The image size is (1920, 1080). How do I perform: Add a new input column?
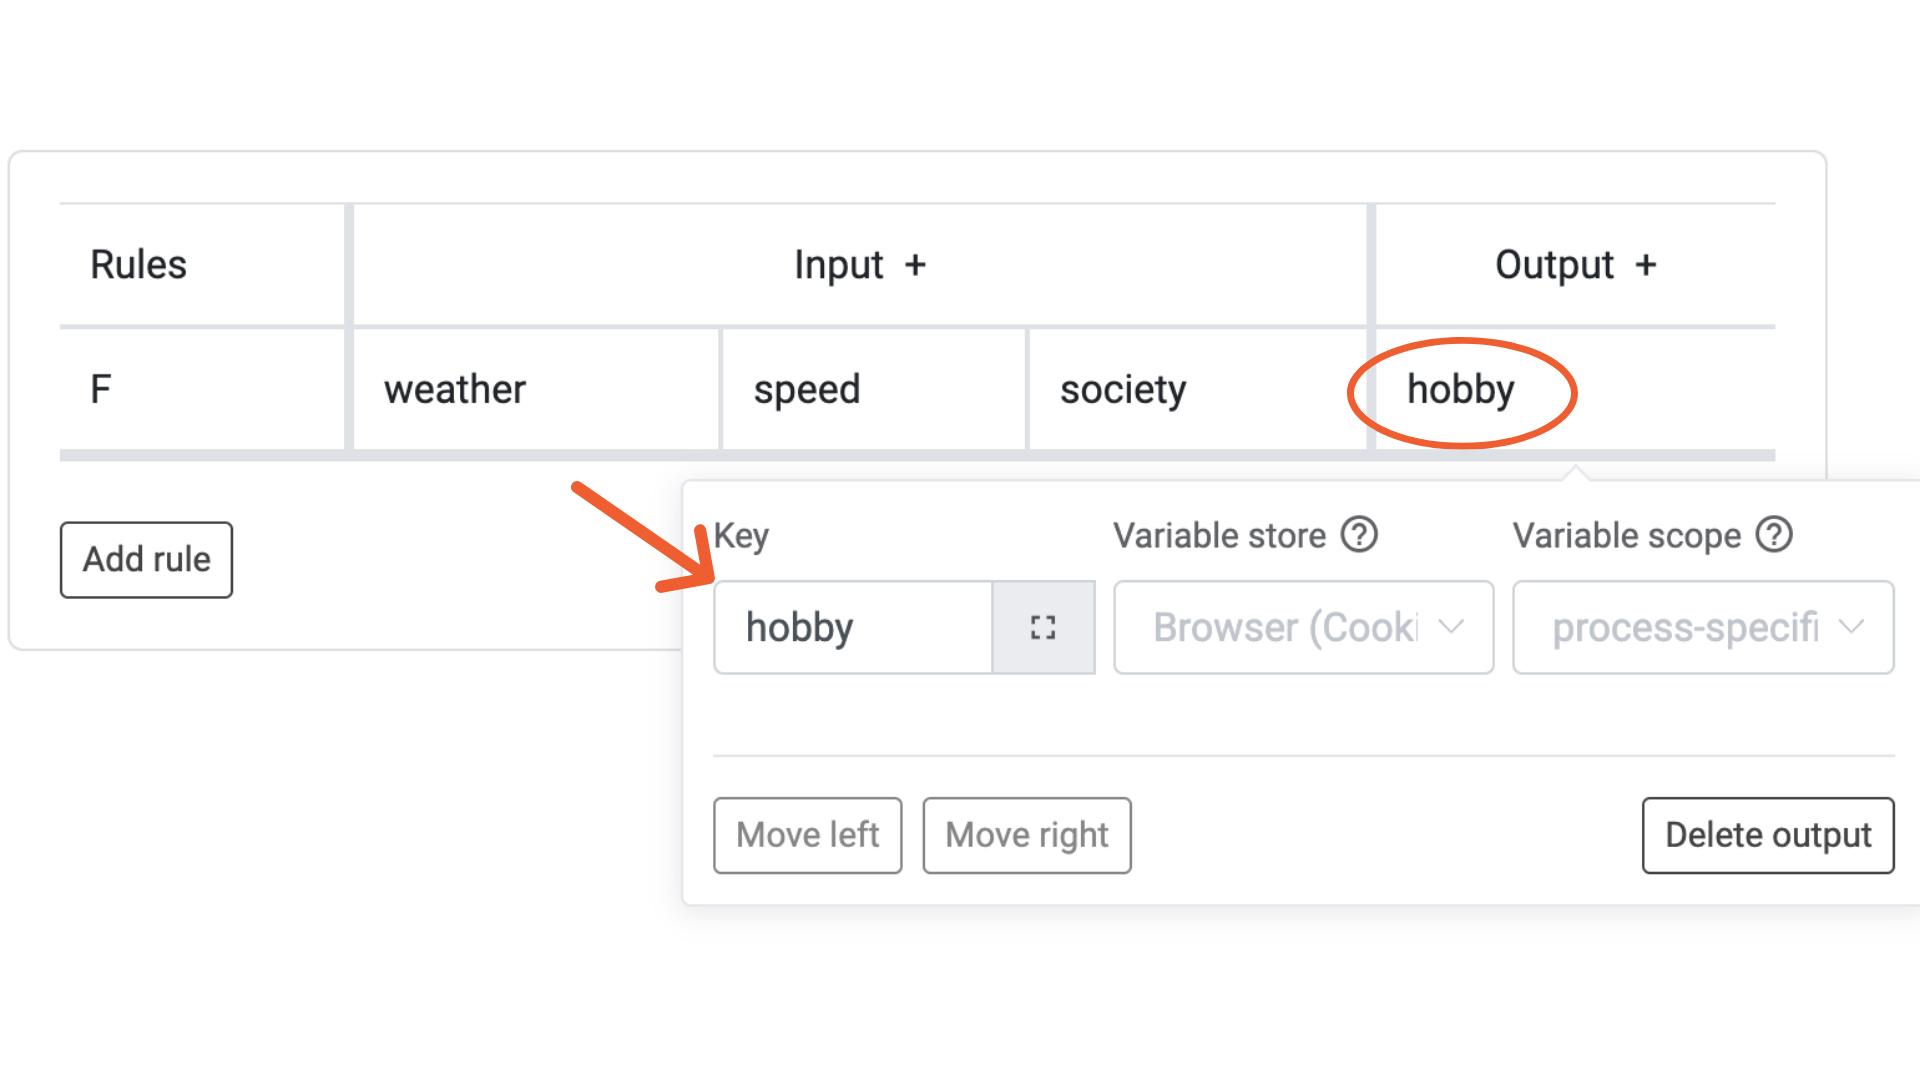coord(916,265)
